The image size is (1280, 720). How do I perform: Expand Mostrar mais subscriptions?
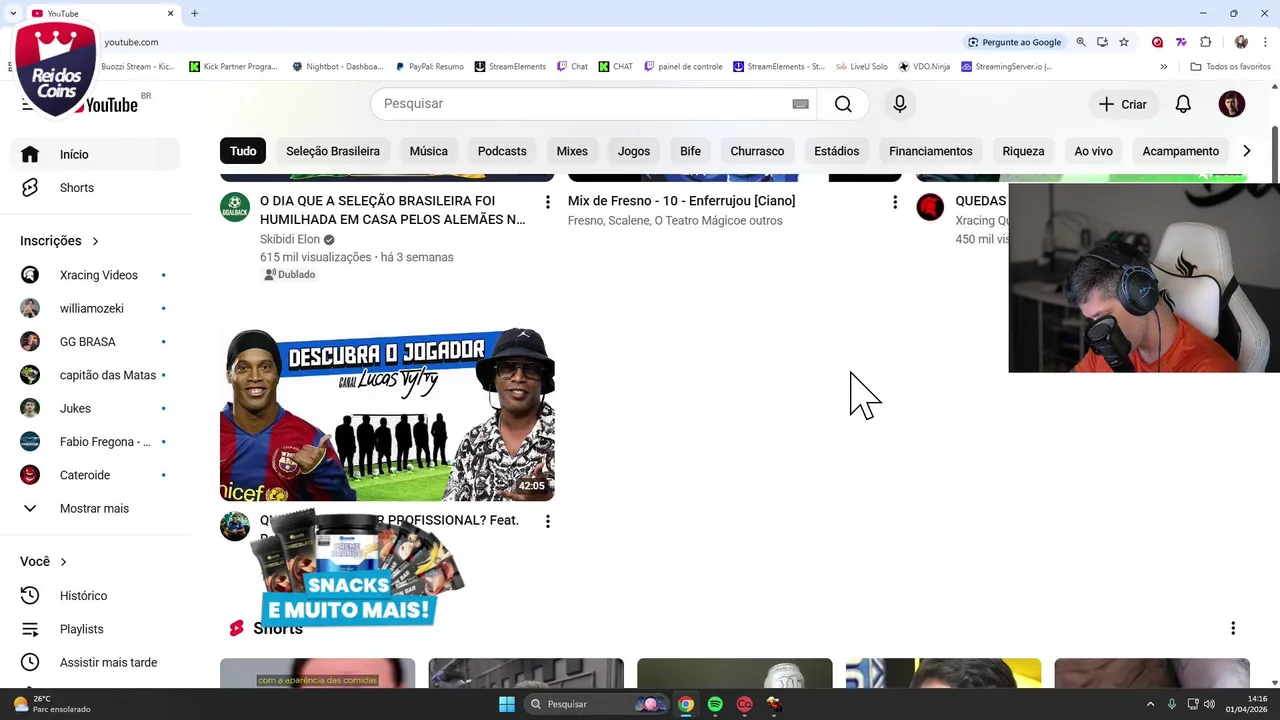pos(95,508)
